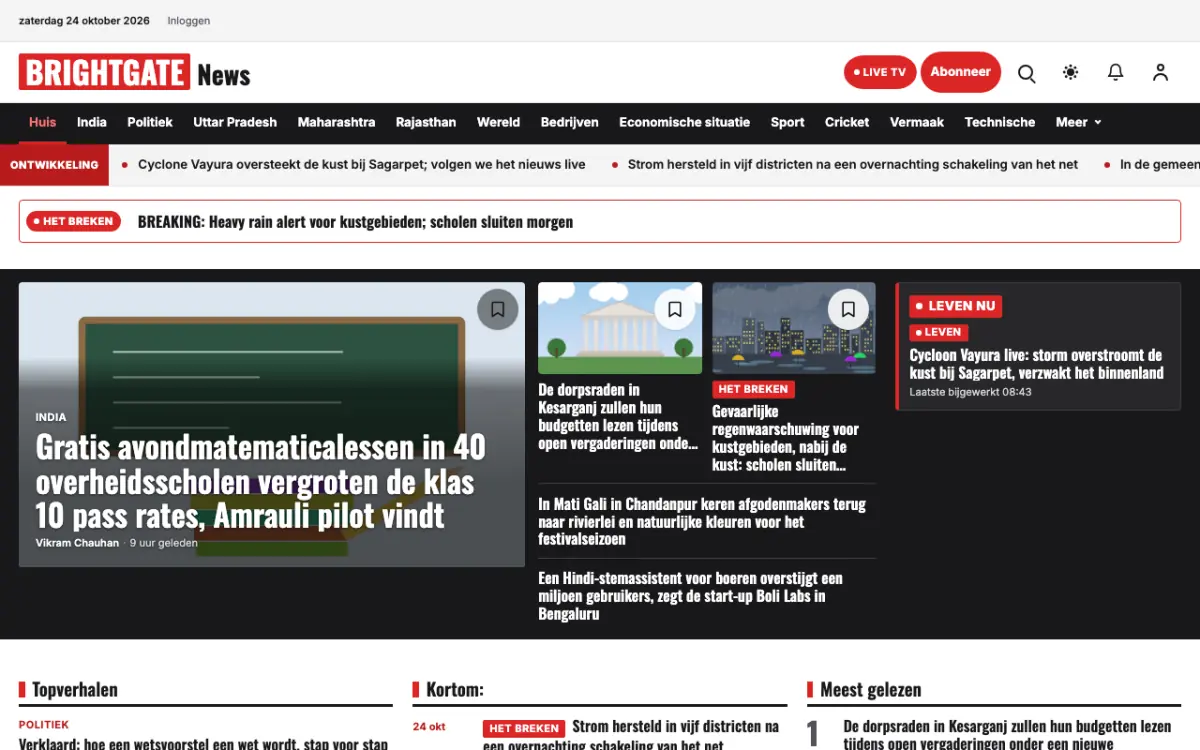
Task: Click INDIA category tag on lead story
Action: pyautogui.click(x=51, y=417)
